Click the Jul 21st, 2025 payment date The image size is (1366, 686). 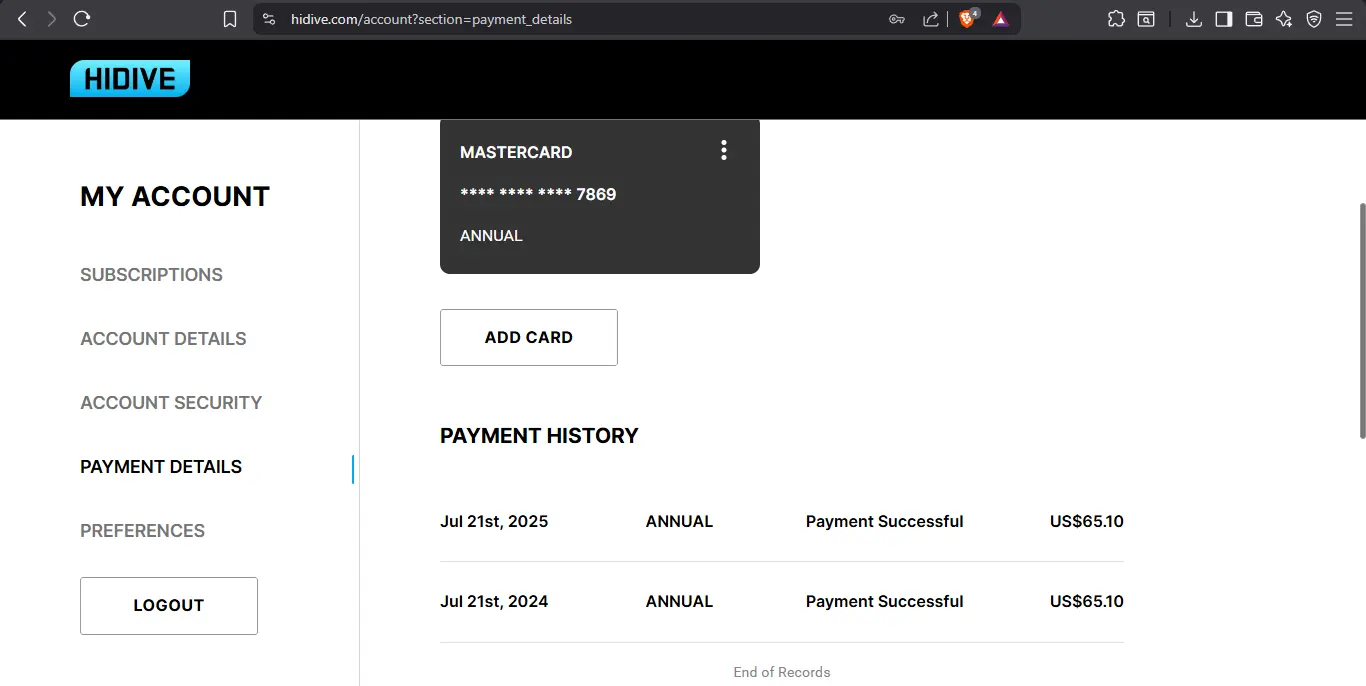494,522
